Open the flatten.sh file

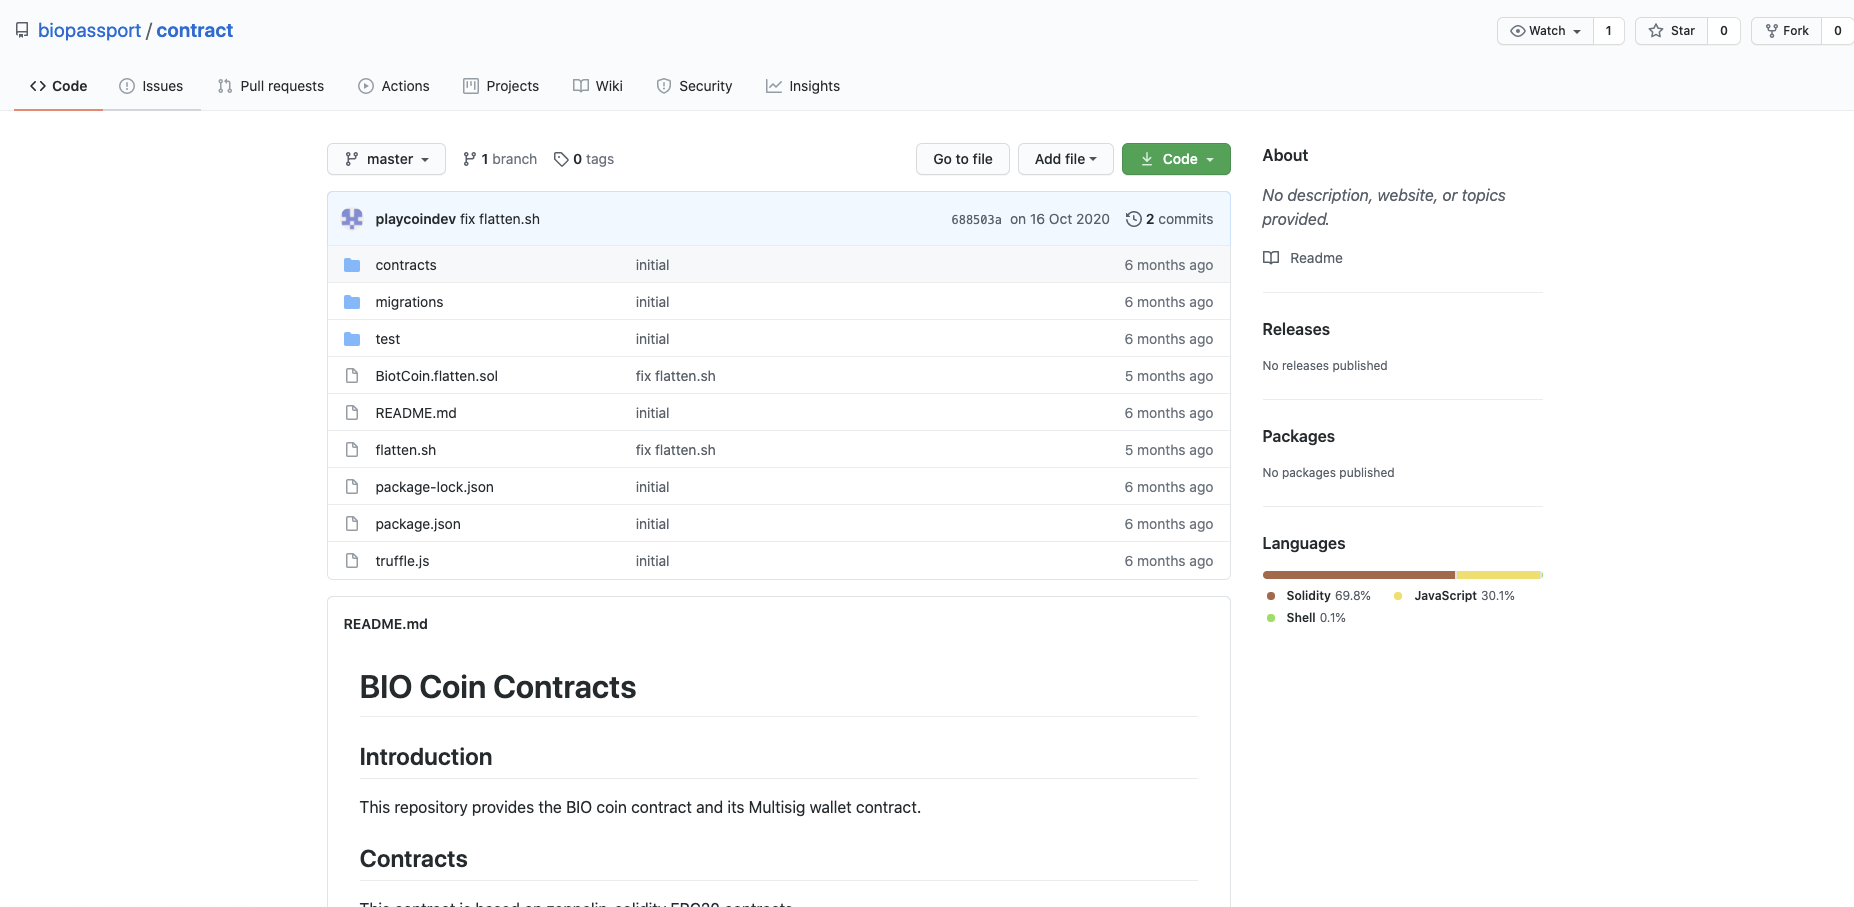click(x=406, y=450)
